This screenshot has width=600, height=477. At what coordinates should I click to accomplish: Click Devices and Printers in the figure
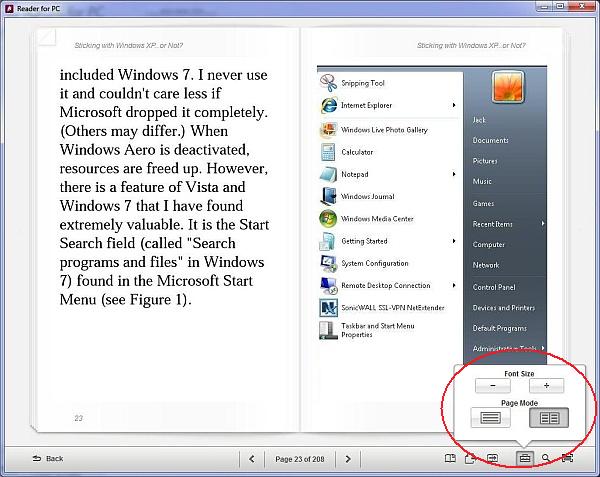coord(504,308)
